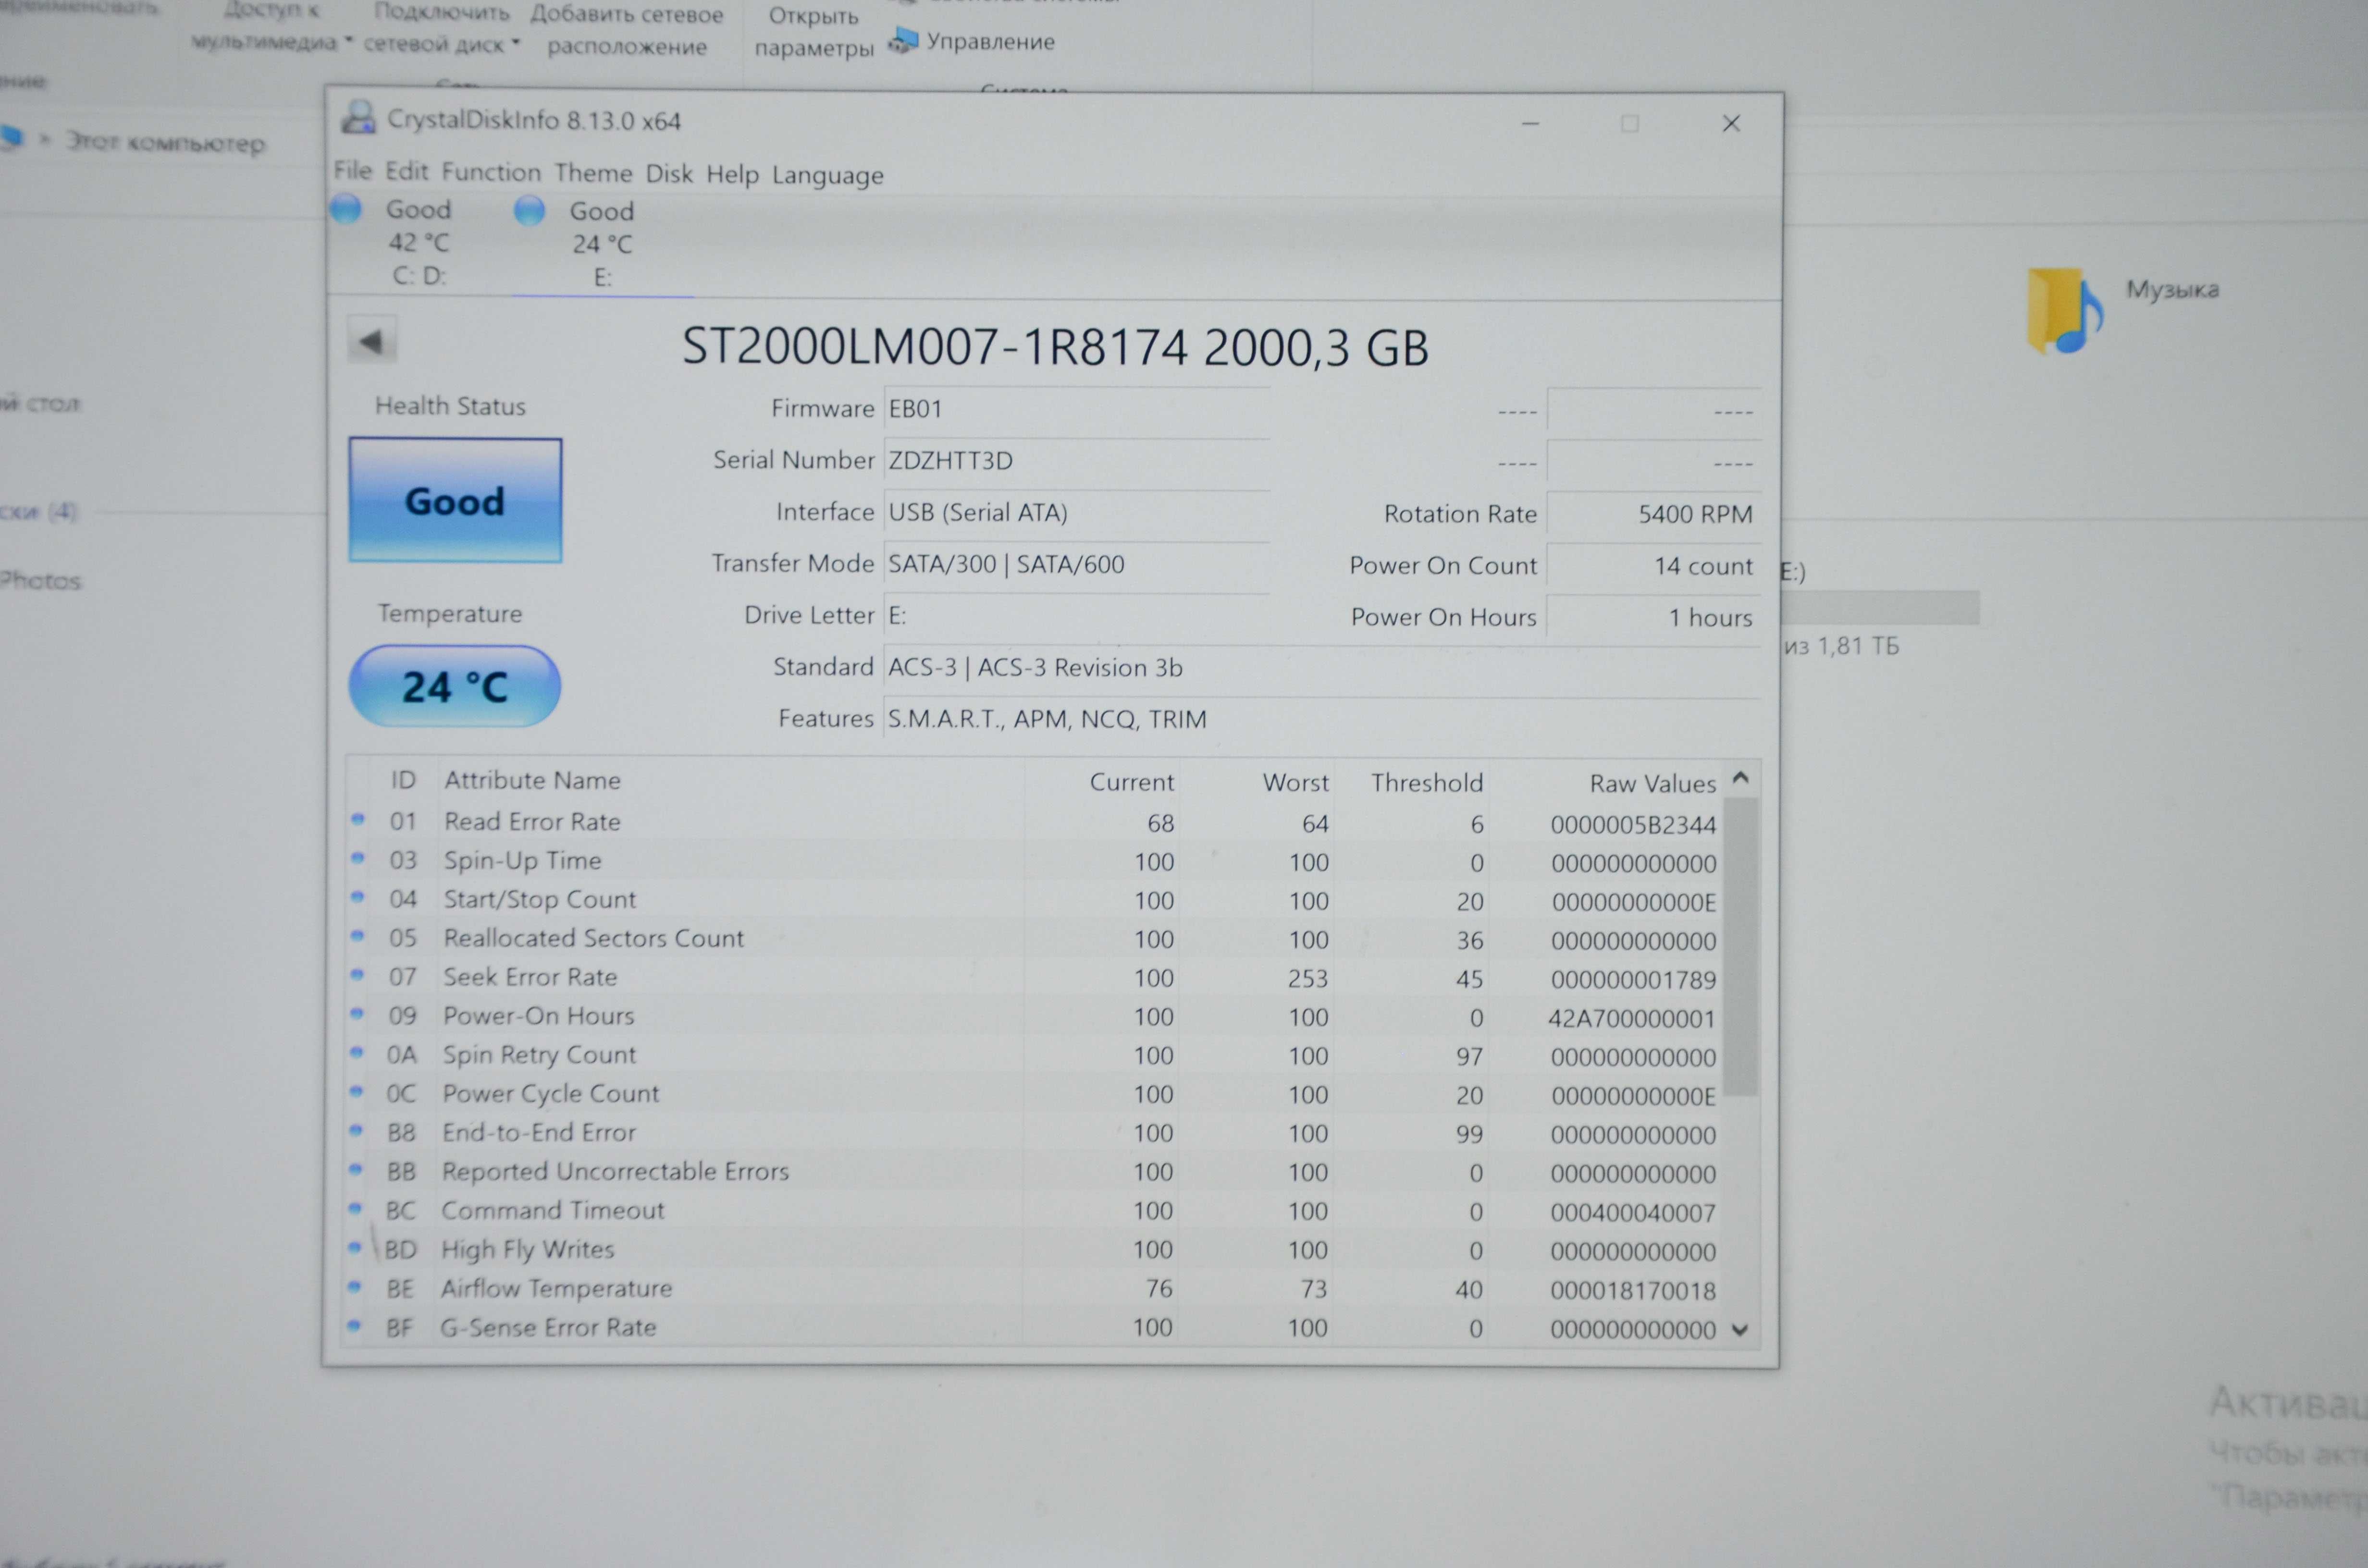Minimize the CrystalDiskInfo window
The width and height of the screenshot is (2368, 1568).
coord(1530,123)
